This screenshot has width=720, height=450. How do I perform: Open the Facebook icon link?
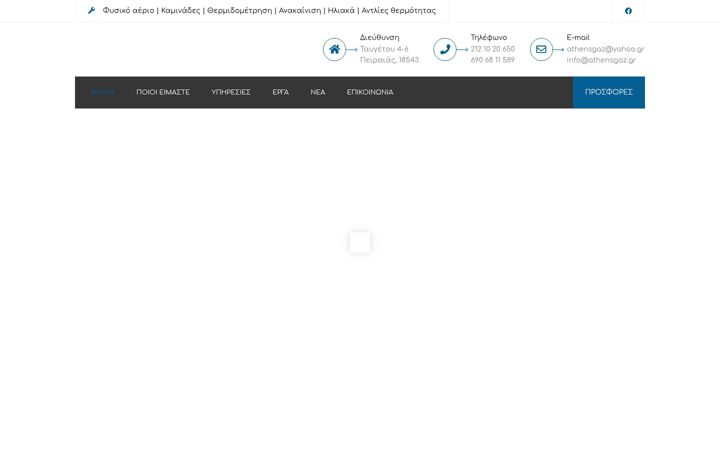tap(628, 11)
